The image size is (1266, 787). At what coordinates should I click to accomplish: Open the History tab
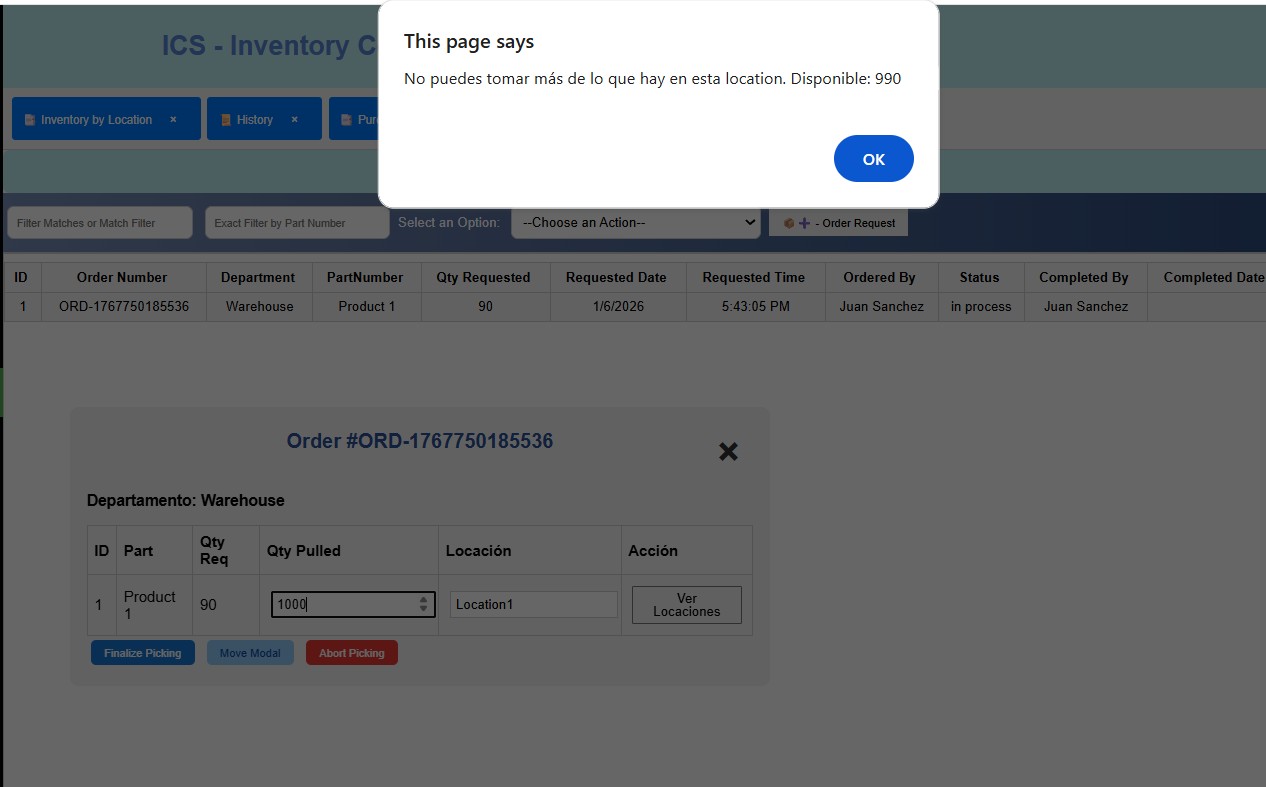coord(255,119)
